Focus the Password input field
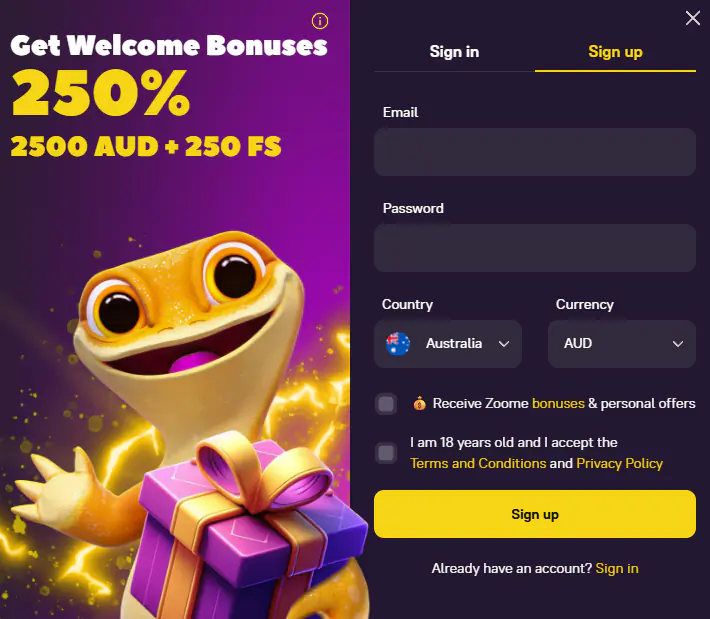 pyautogui.click(x=535, y=248)
